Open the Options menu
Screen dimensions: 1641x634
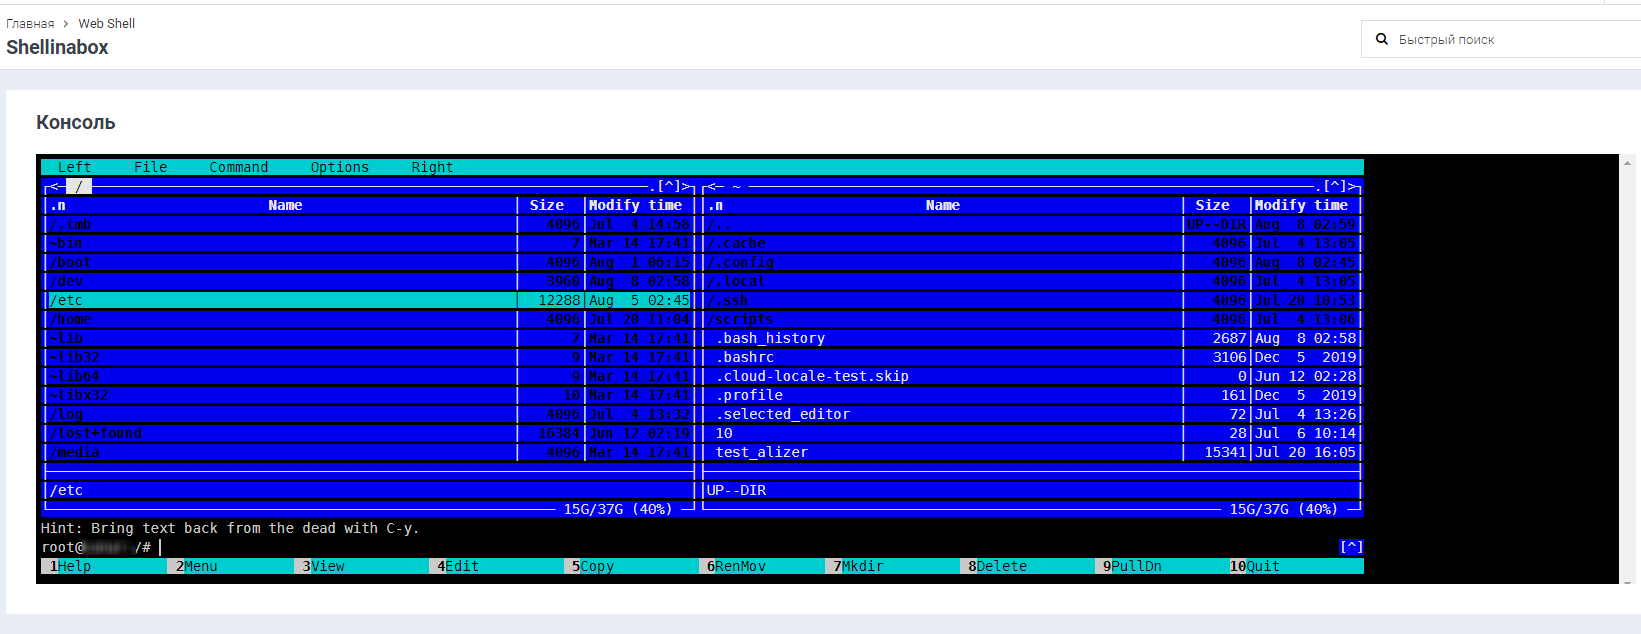coord(339,167)
